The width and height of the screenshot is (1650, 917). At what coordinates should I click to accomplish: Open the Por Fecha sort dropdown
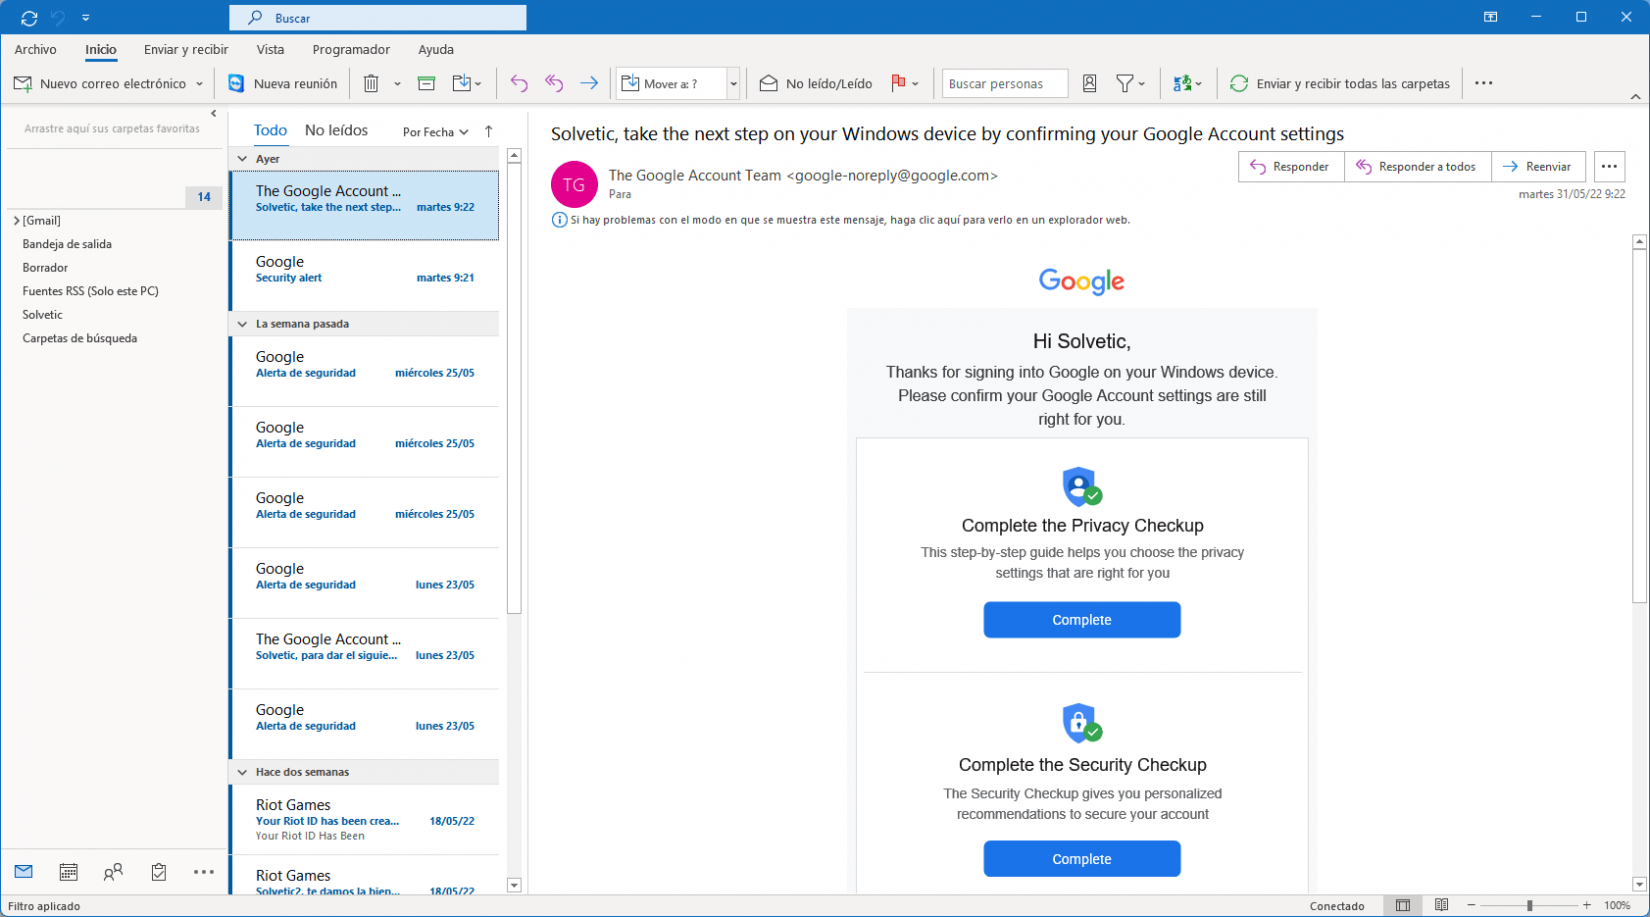pos(435,132)
